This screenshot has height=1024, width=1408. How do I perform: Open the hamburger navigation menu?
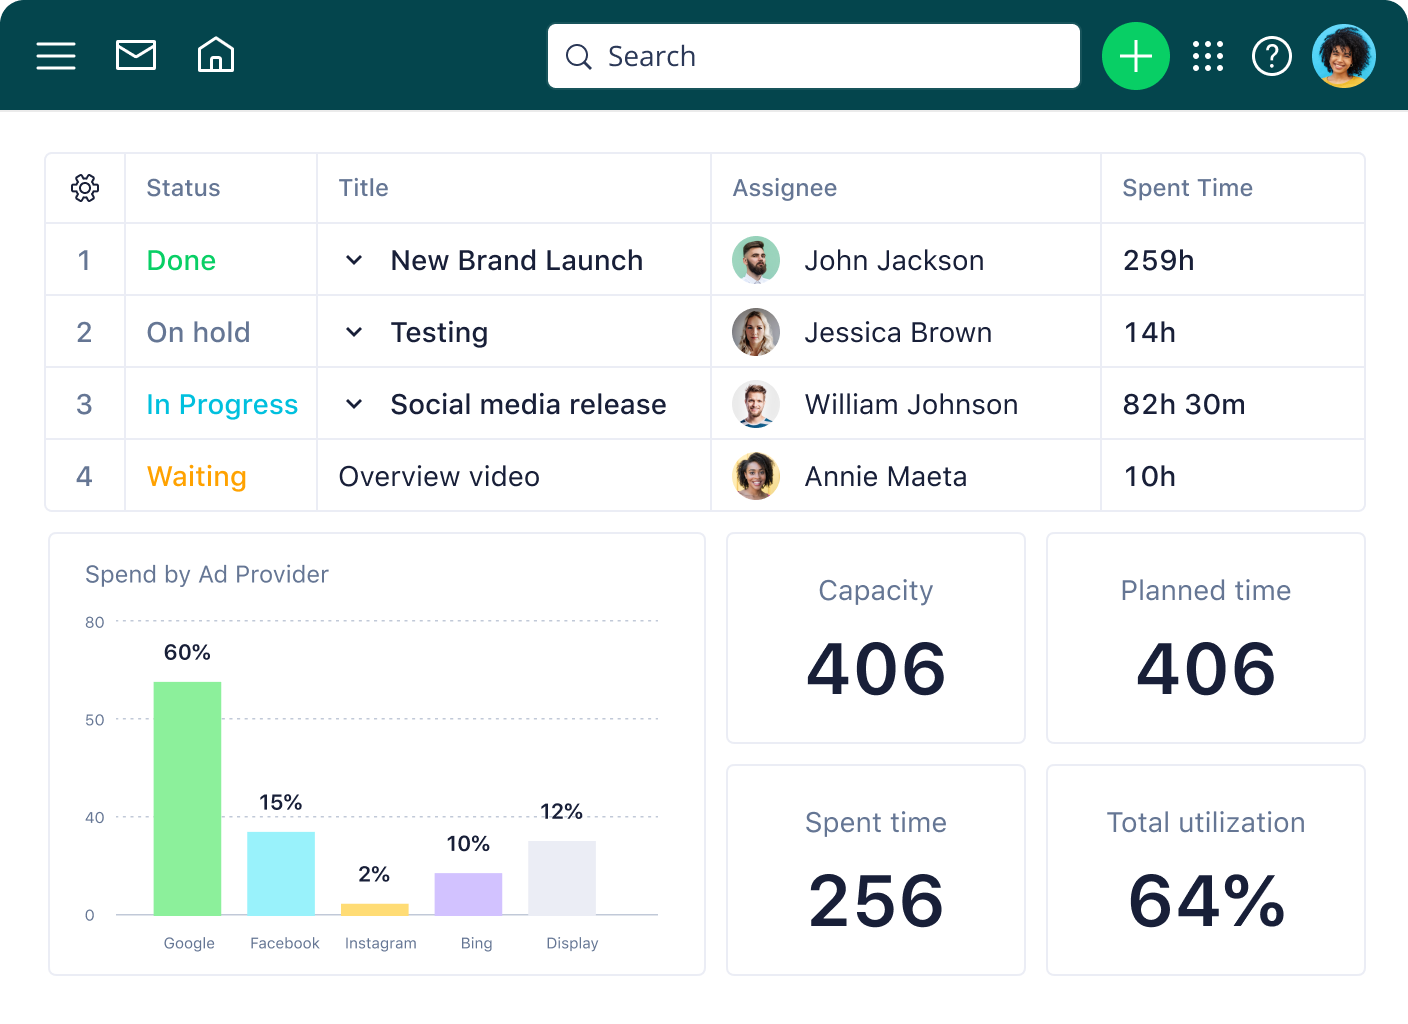(56, 56)
